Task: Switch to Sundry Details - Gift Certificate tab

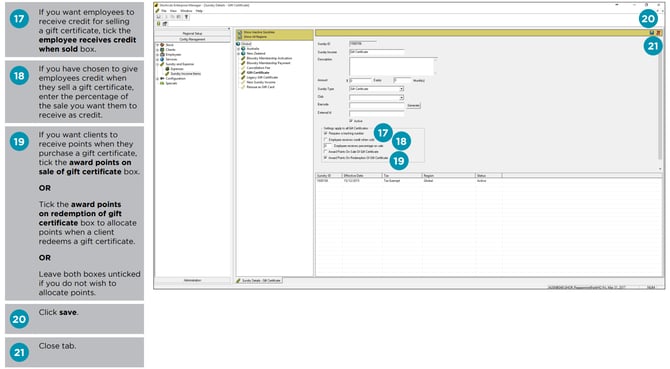Action: pos(259,281)
